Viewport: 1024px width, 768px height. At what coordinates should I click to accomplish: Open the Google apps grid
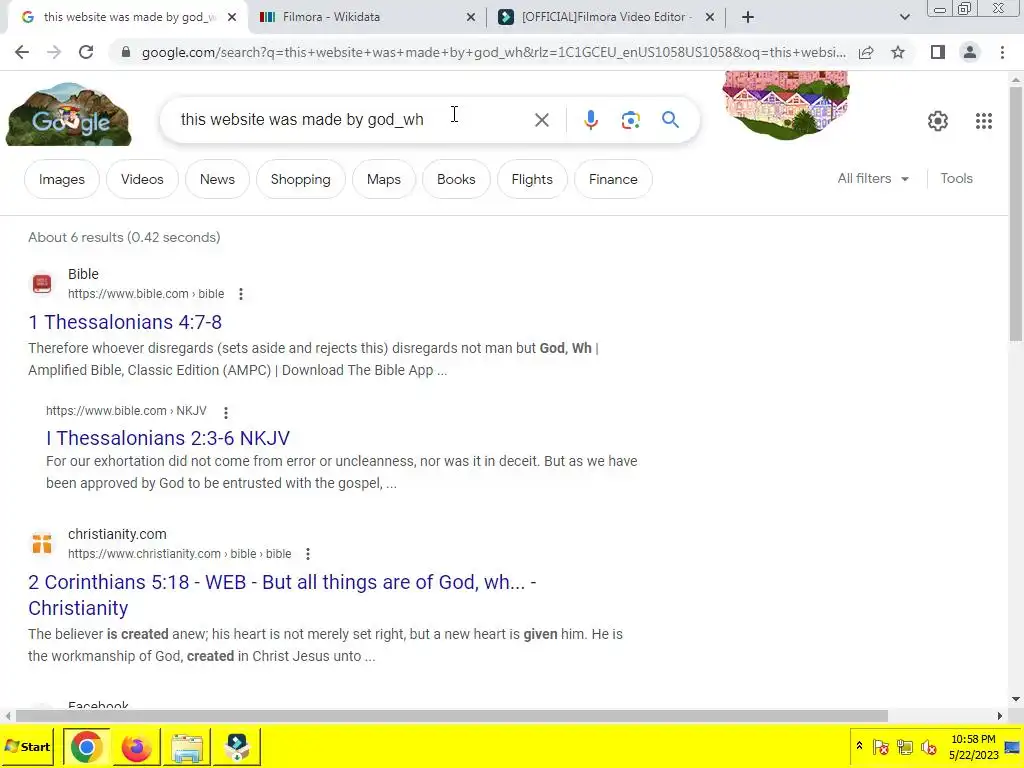click(x=984, y=121)
